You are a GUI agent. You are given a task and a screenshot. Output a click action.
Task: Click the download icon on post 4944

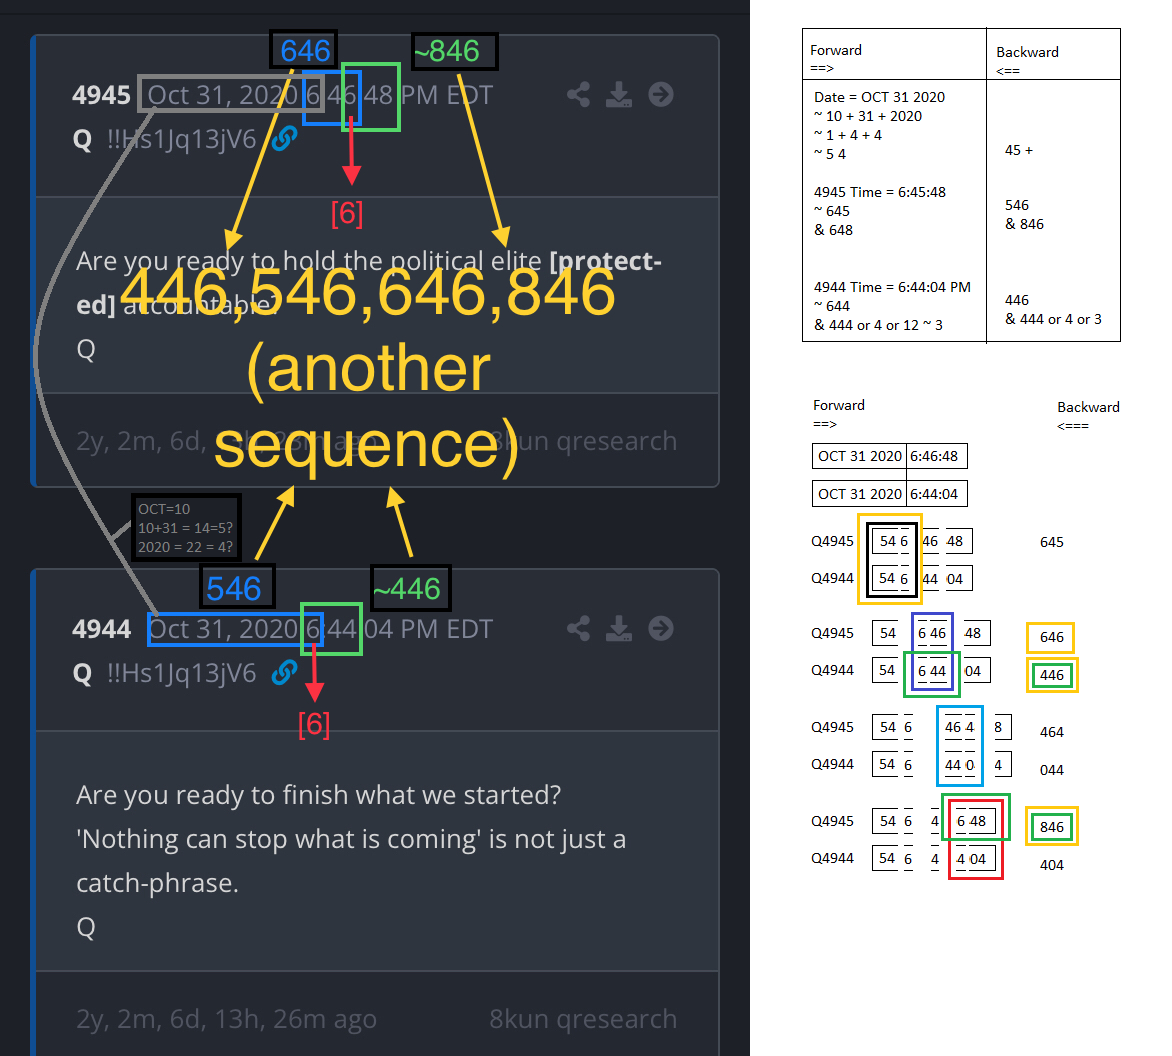pos(619,629)
